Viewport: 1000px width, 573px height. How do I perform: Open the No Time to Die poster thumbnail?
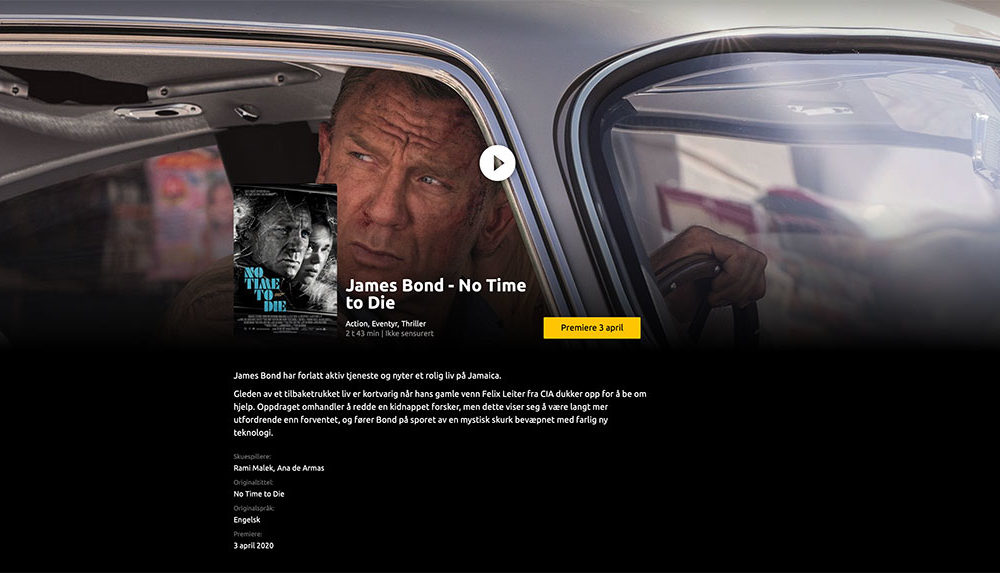(x=285, y=260)
